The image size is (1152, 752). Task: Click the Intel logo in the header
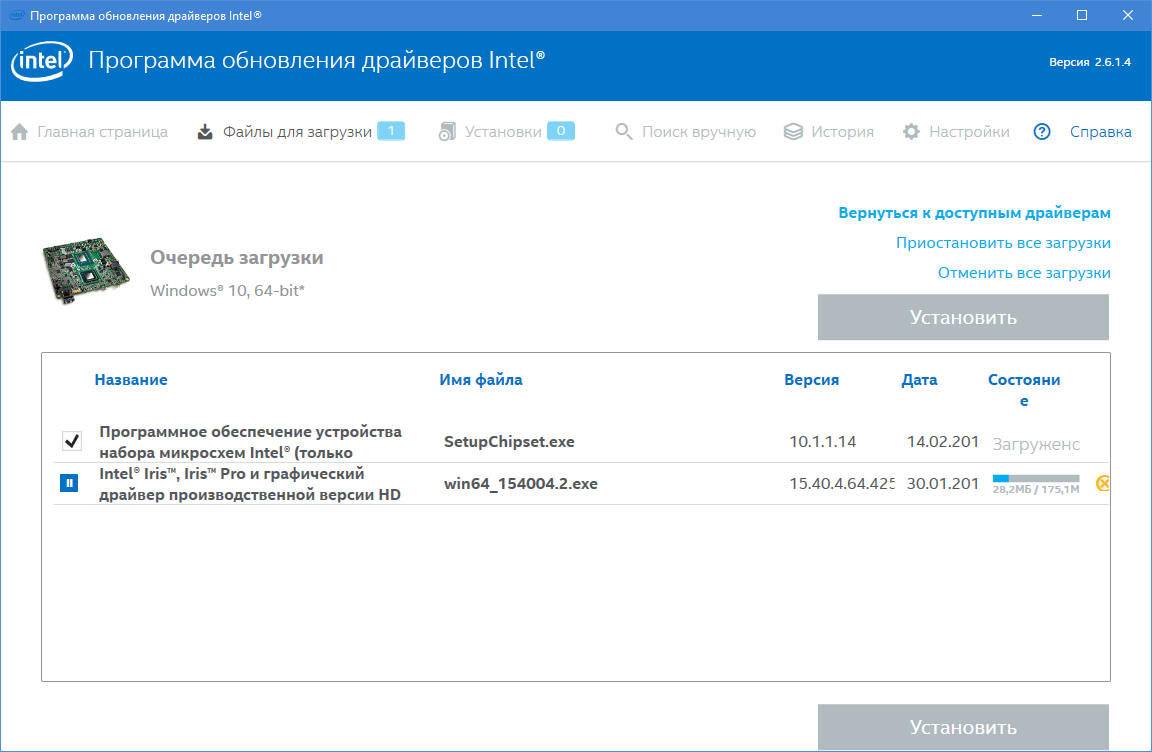pyautogui.click(x=42, y=61)
